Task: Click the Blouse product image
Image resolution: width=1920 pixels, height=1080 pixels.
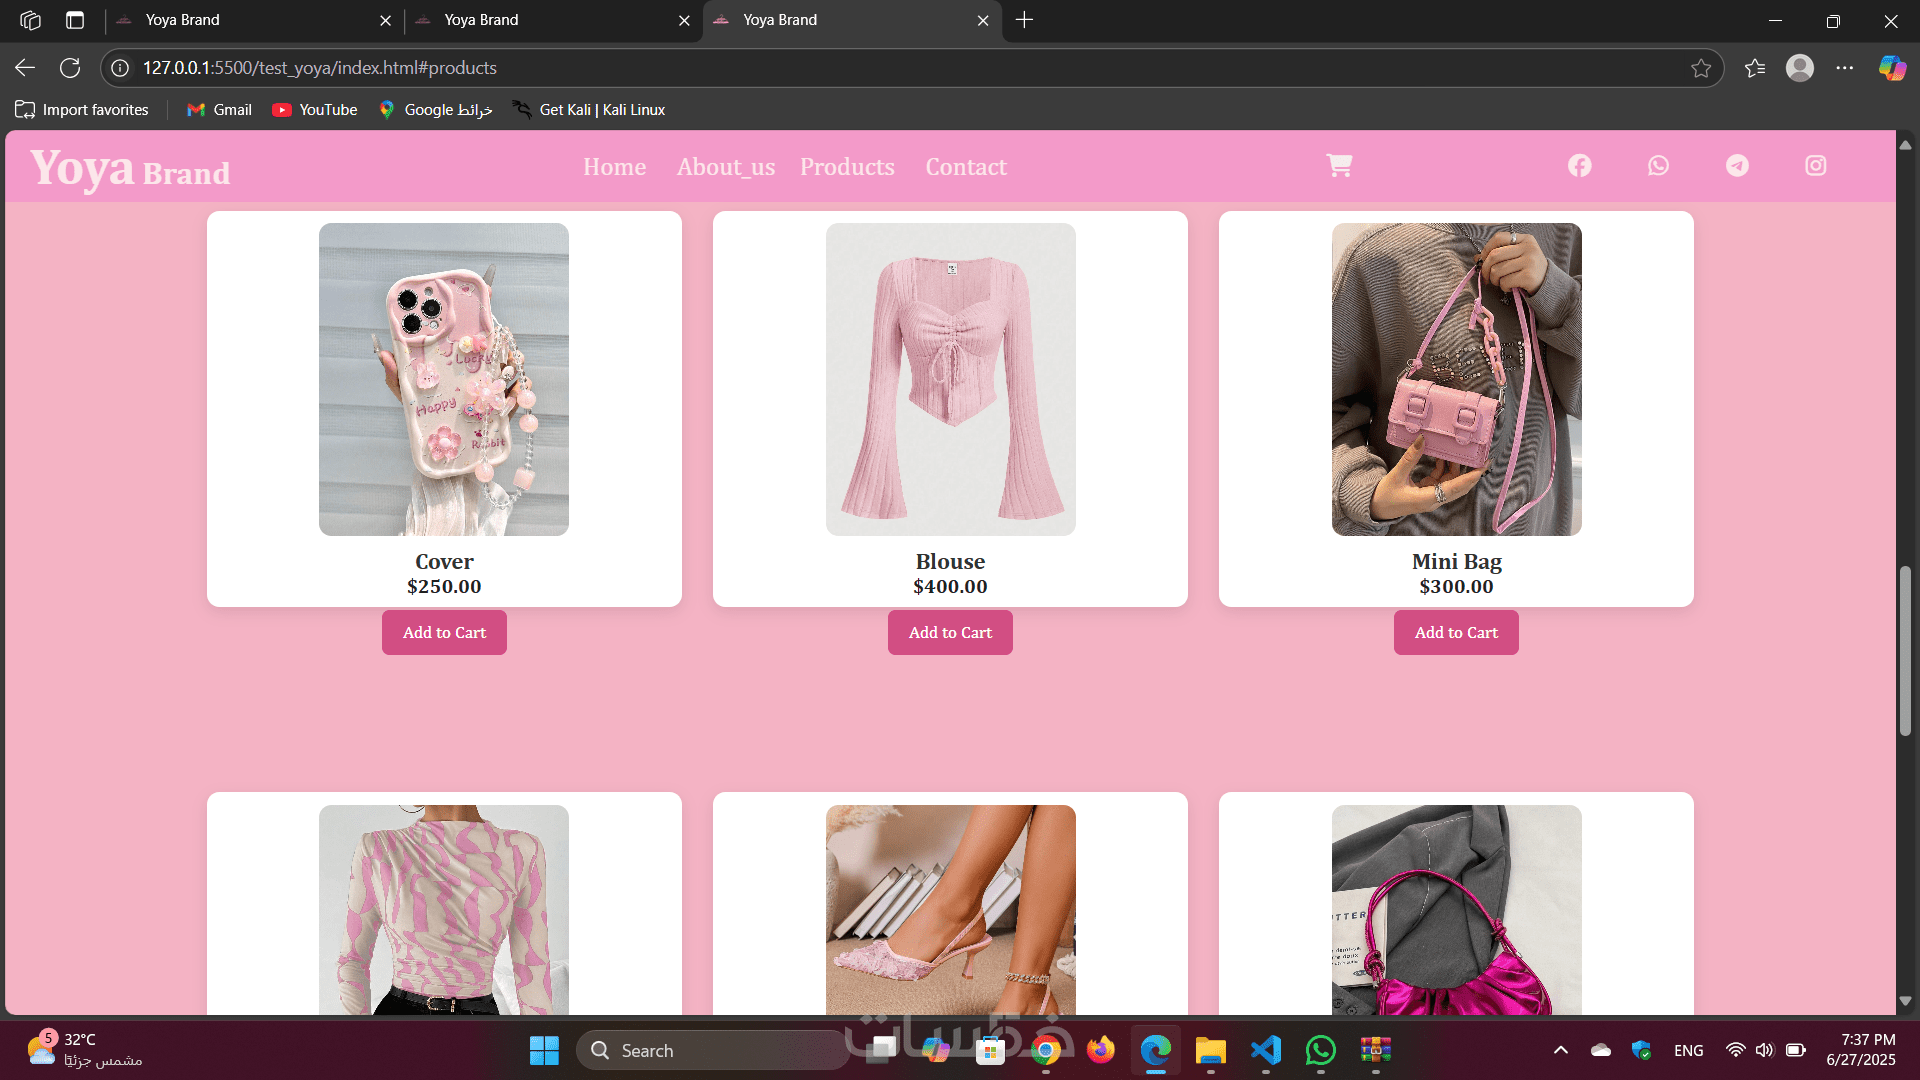Action: (950, 380)
